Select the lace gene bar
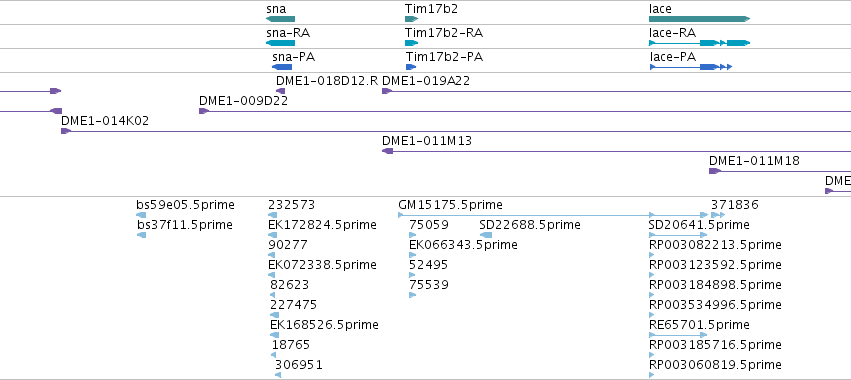The width and height of the screenshot is (851, 380). click(x=700, y=19)
